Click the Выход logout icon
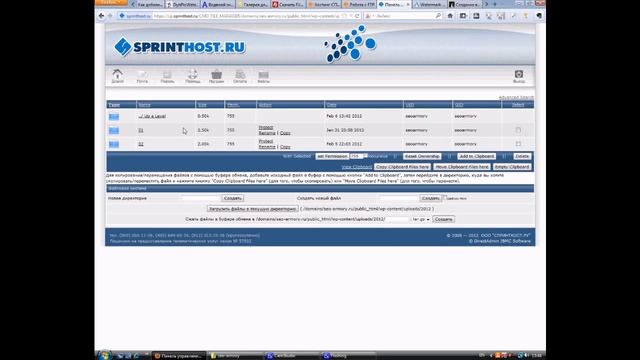Image resolution: width=640 pixels, height=360 pixels. tap(519, 76)
